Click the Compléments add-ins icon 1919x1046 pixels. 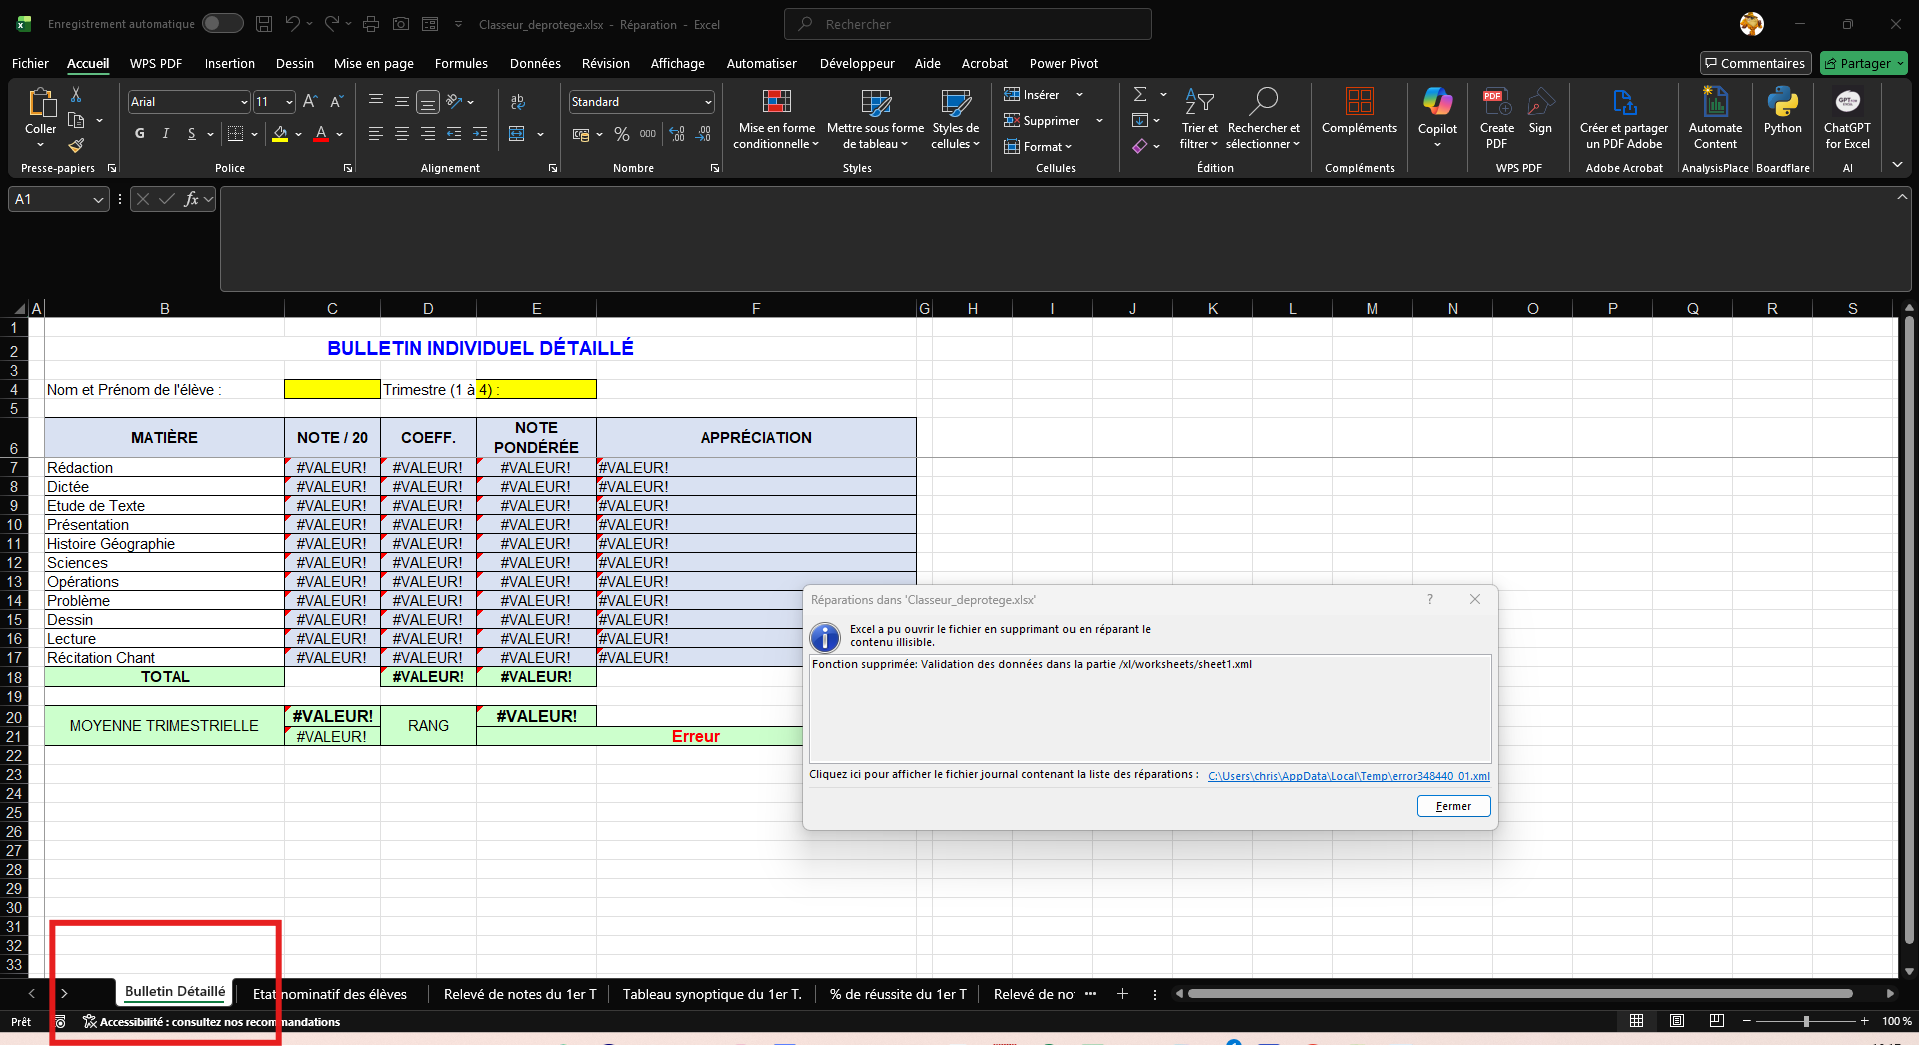(1359, 103)
